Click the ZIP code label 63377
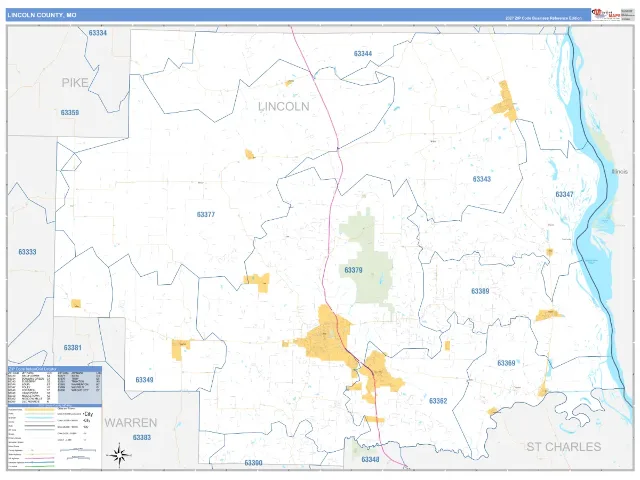The image size is (640, 480). pos(206,214)
